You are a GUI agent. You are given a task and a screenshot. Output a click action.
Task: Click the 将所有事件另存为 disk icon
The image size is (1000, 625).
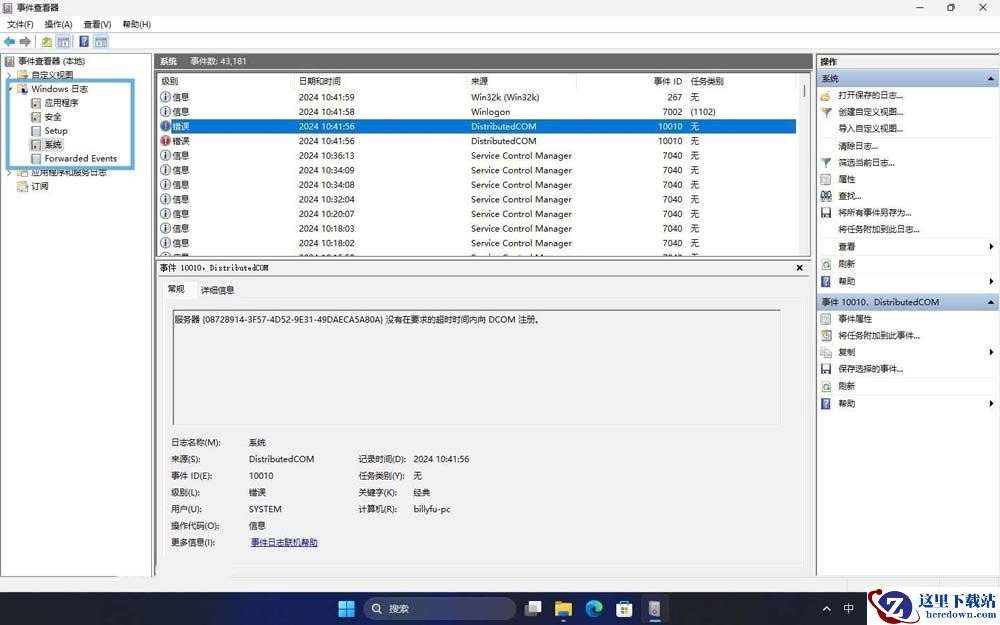coord(826,212)
